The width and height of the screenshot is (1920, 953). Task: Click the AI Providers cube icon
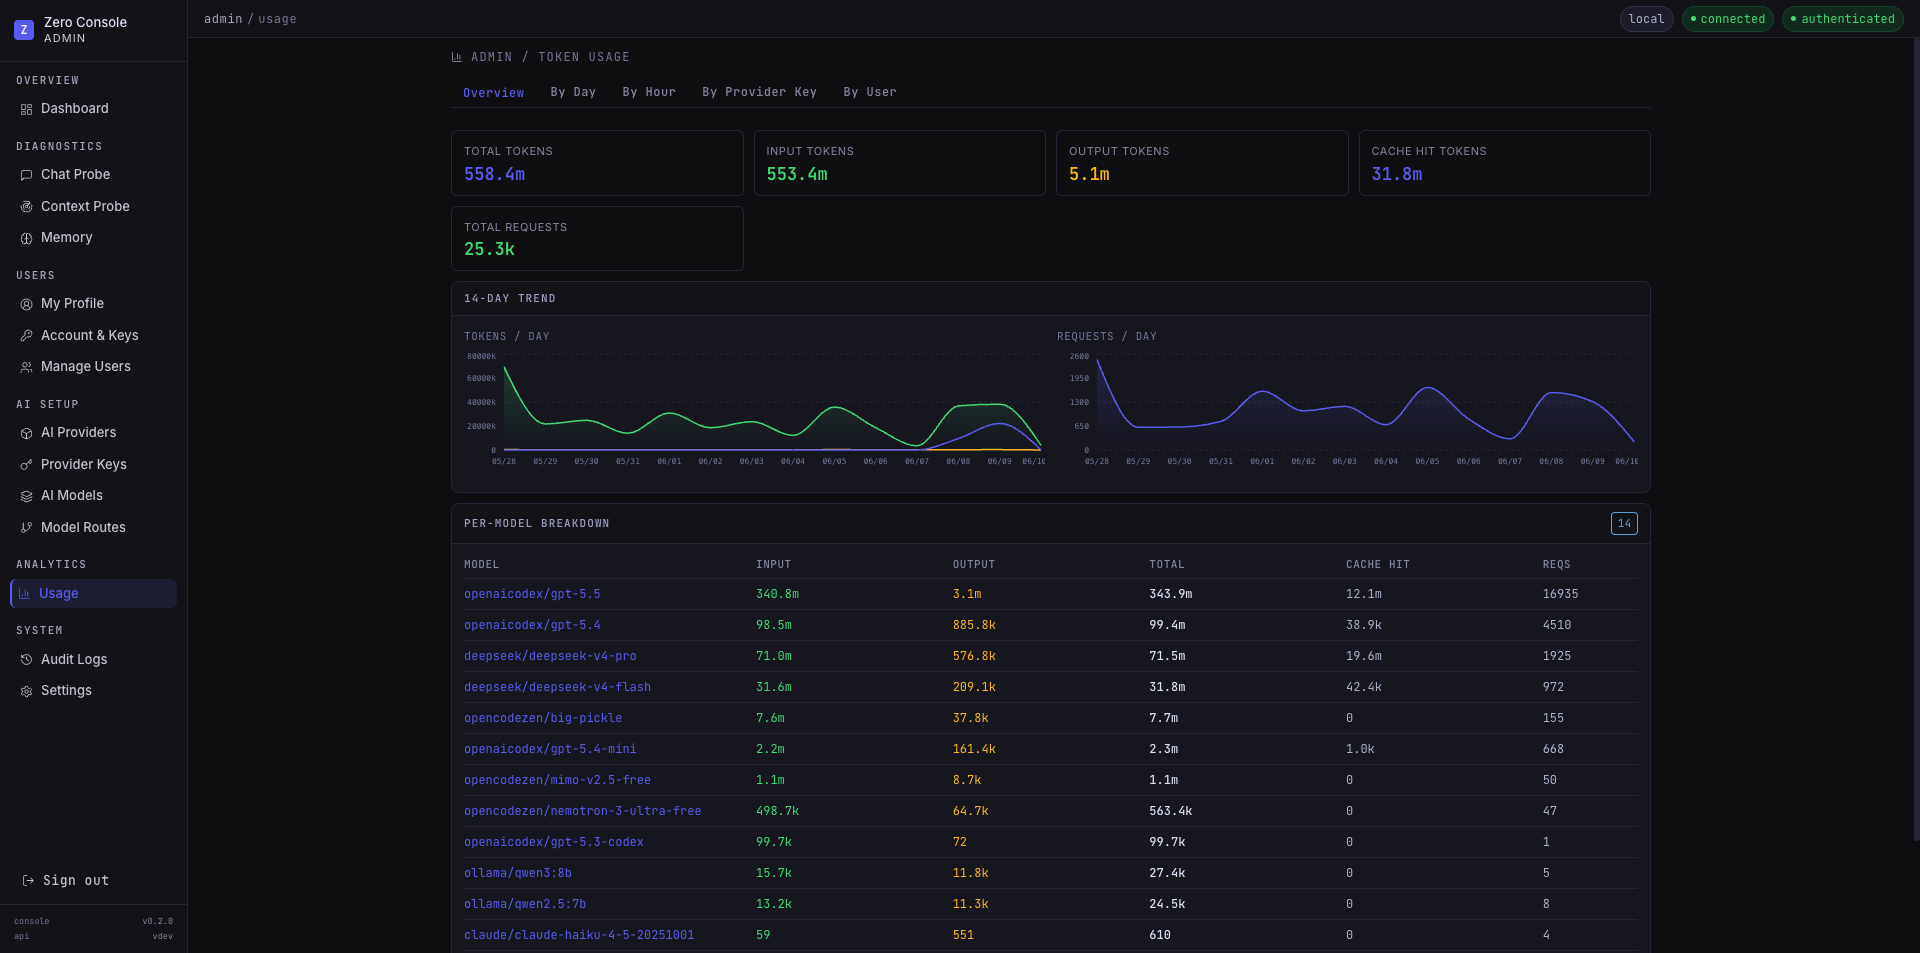coord(26,433)
